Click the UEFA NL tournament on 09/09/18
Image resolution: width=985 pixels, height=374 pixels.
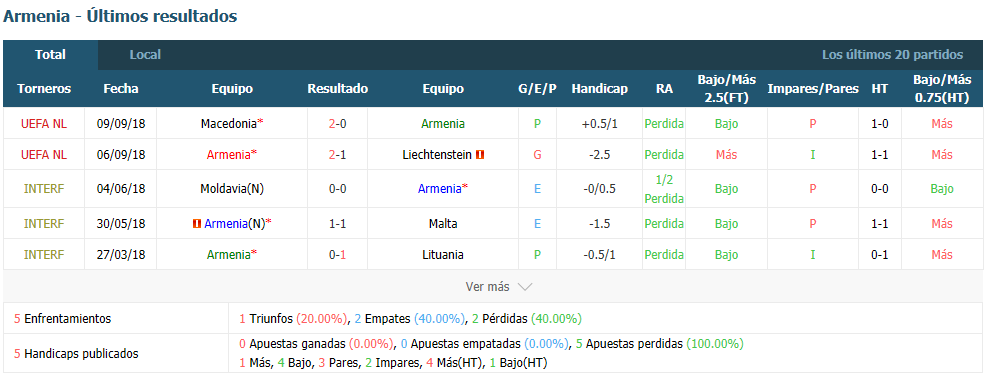(x=44, y=124)
